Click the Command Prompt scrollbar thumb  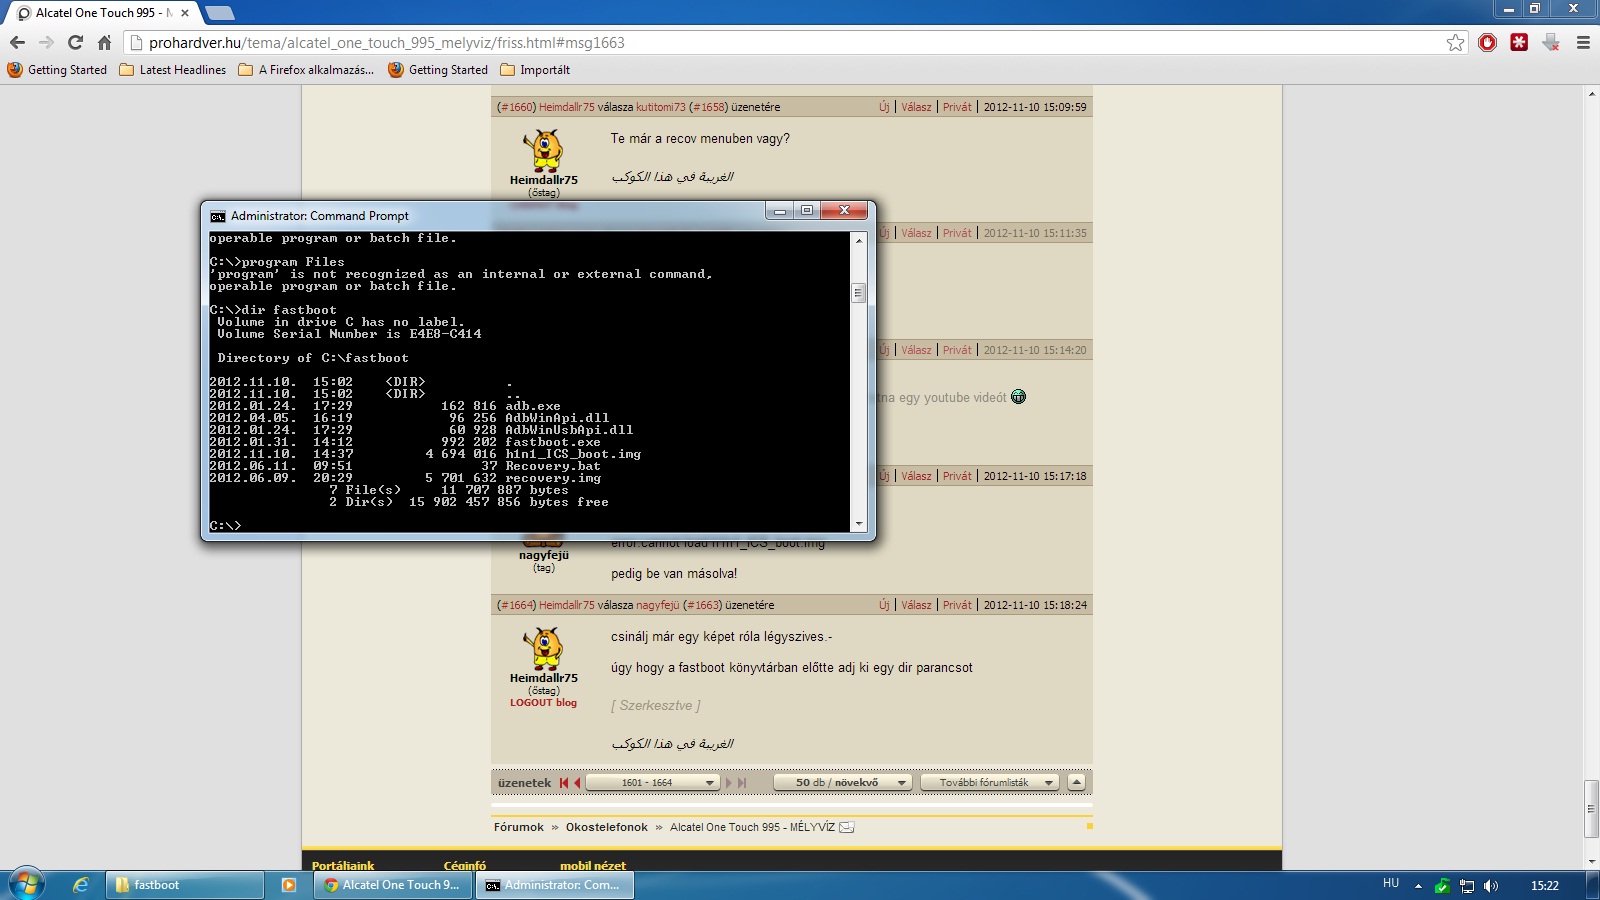858,293
